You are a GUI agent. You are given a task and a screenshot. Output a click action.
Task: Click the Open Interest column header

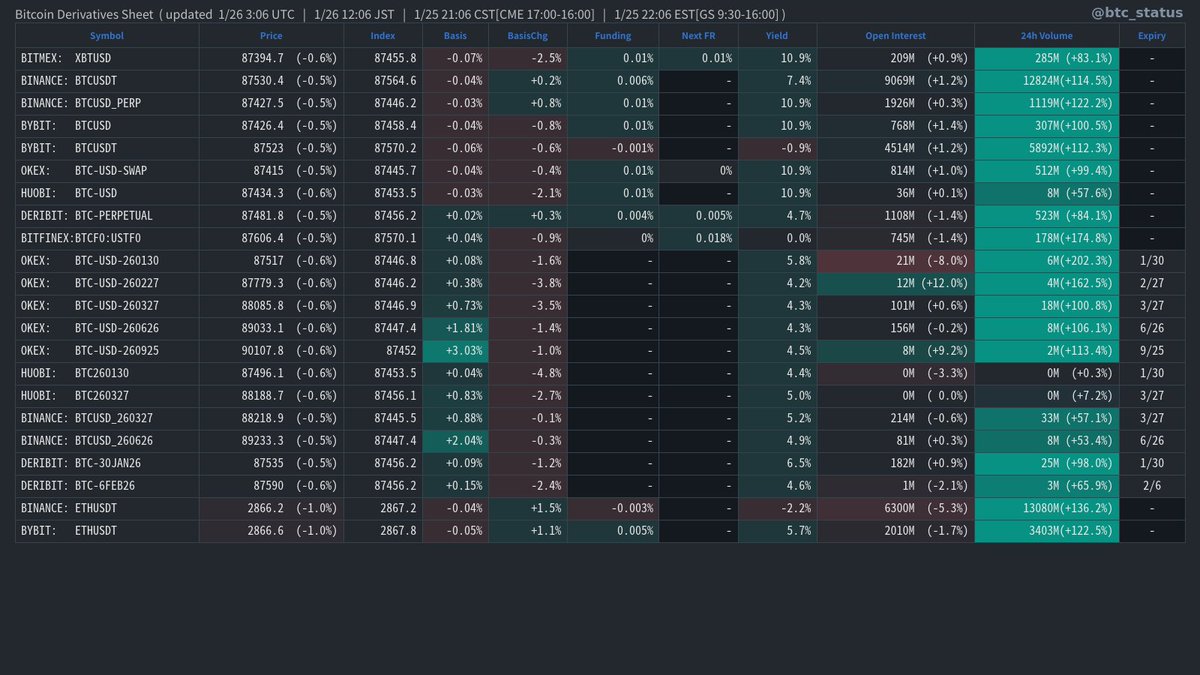896,36
